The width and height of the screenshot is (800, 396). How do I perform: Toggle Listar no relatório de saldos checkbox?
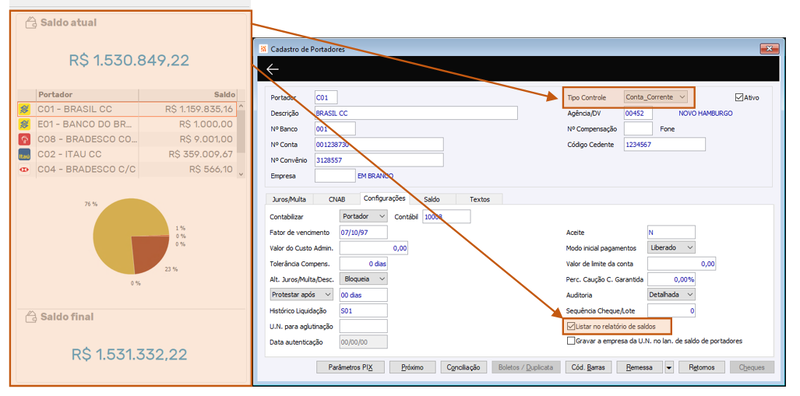point(571,326)
